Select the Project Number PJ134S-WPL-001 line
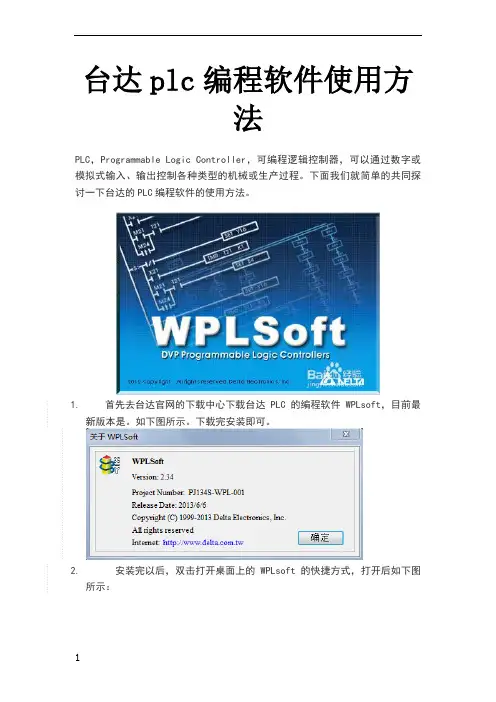 click(188, 492)
